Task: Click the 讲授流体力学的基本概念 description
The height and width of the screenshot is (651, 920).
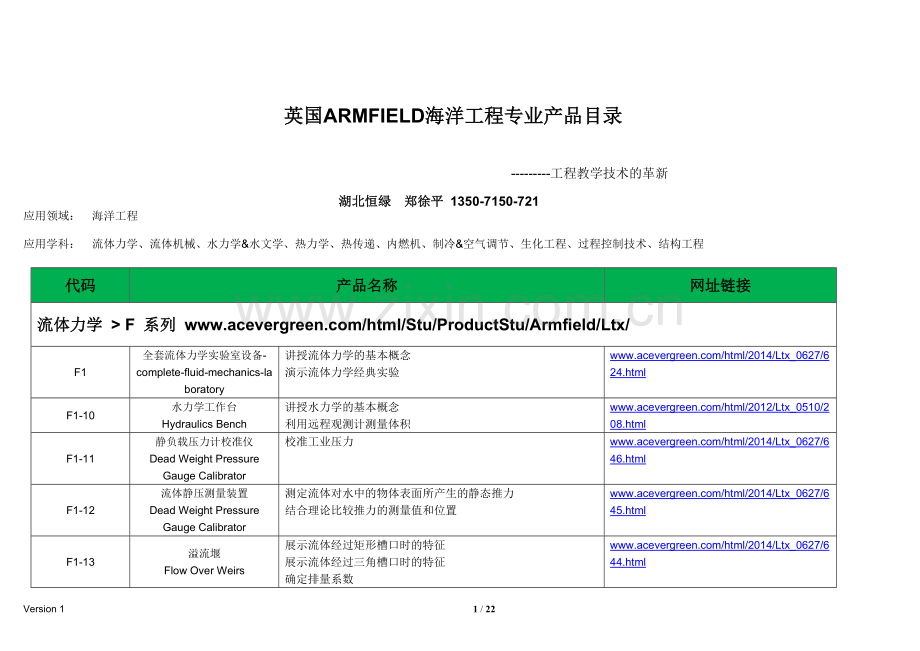Action: click(348, 355)
